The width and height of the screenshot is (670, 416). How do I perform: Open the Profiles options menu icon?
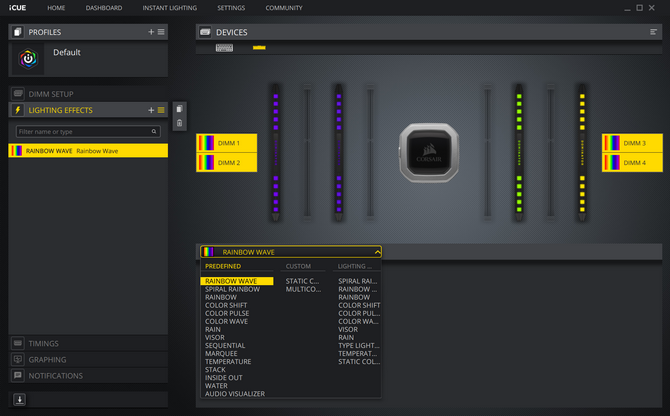pyautogui.click(x=161, y=32)
